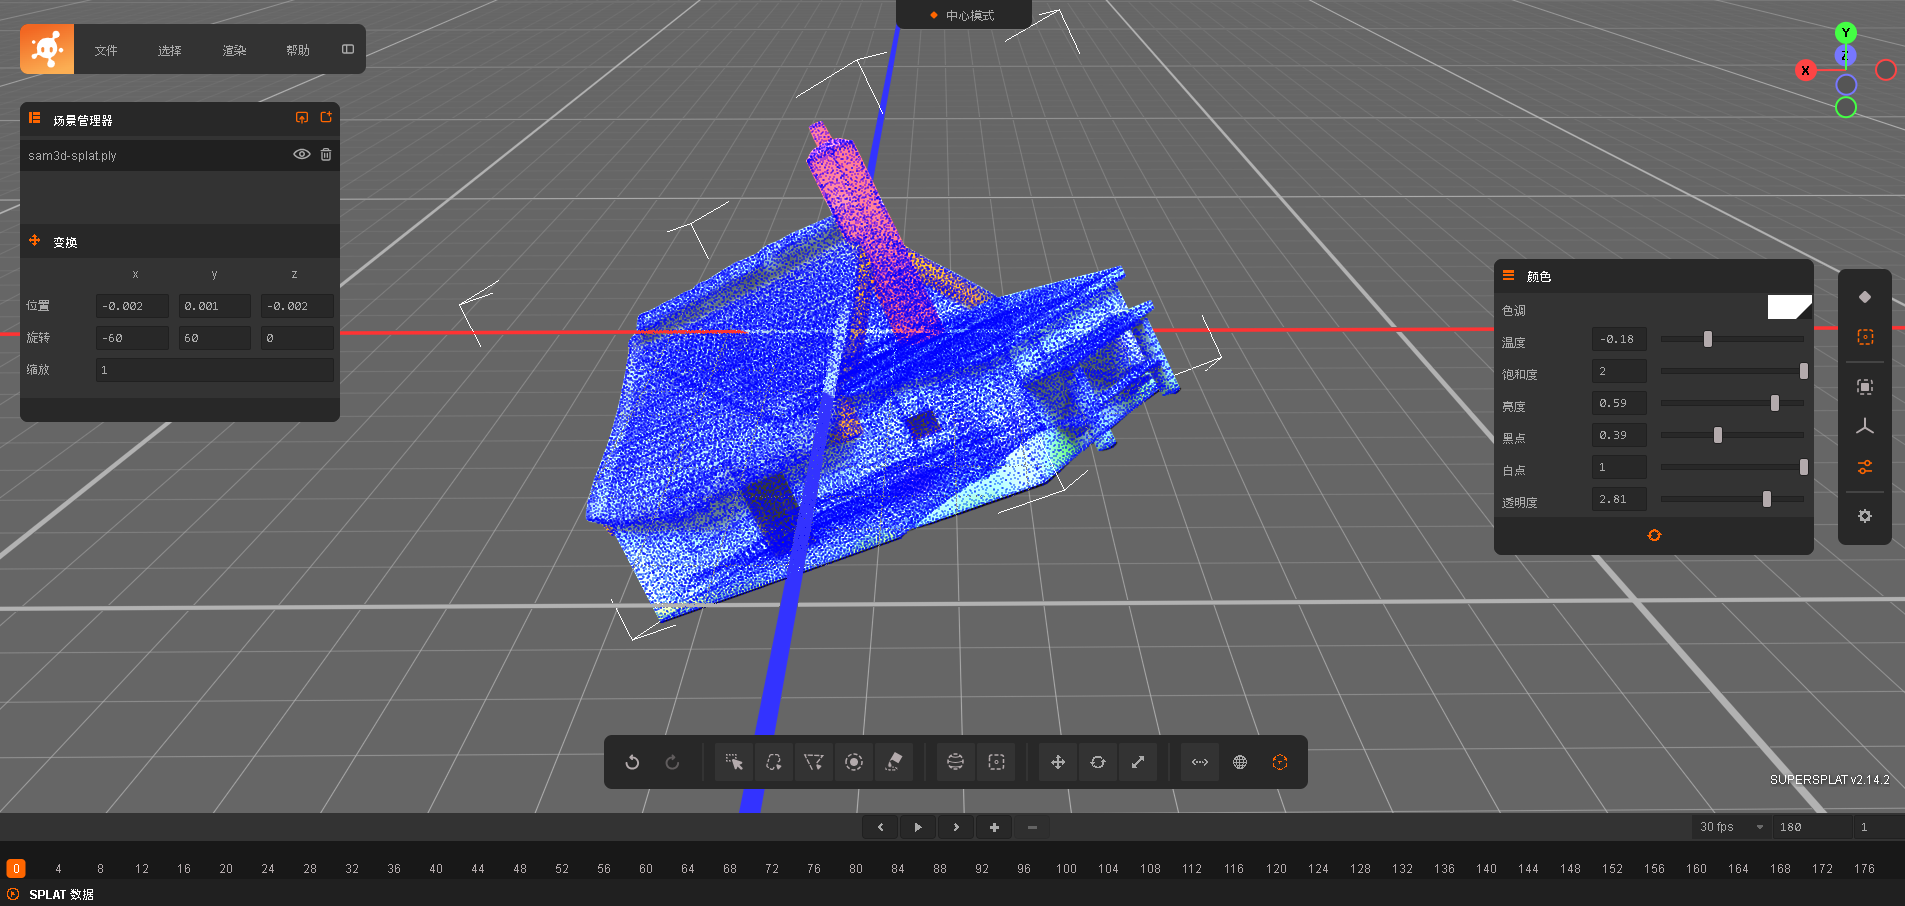This screenshot has width=1905, height=906.
Task: Click the measure distance tool icon
Action: click(1200, 762)
